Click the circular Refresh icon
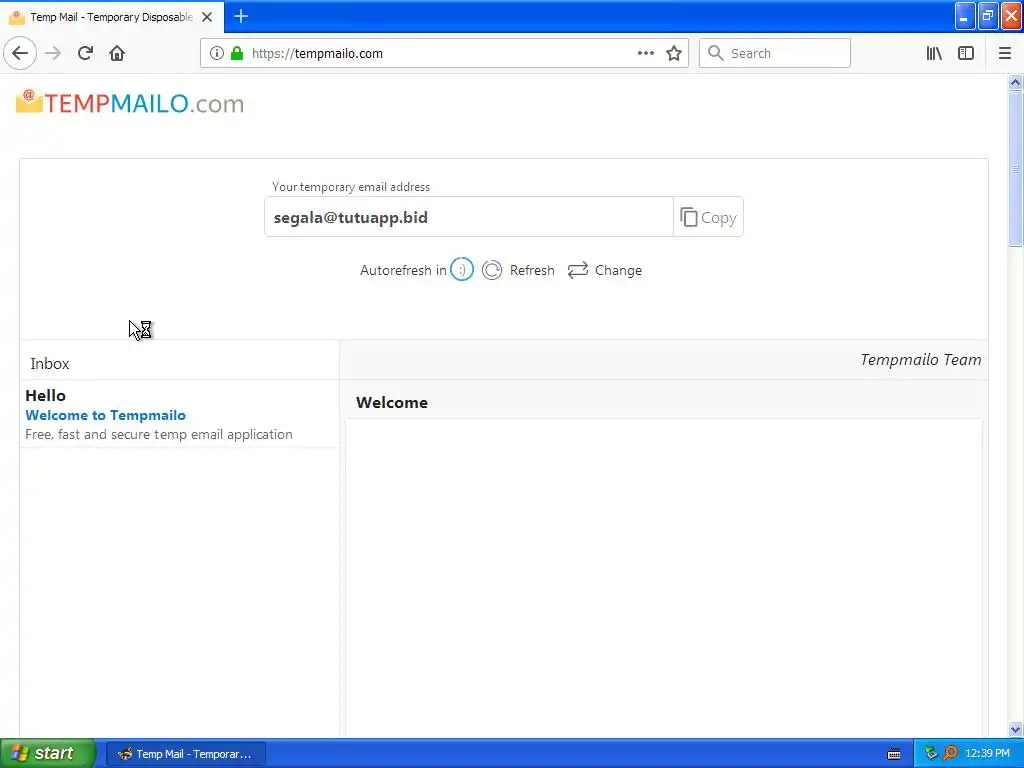 pyautogui.click(x=492, y=270)
